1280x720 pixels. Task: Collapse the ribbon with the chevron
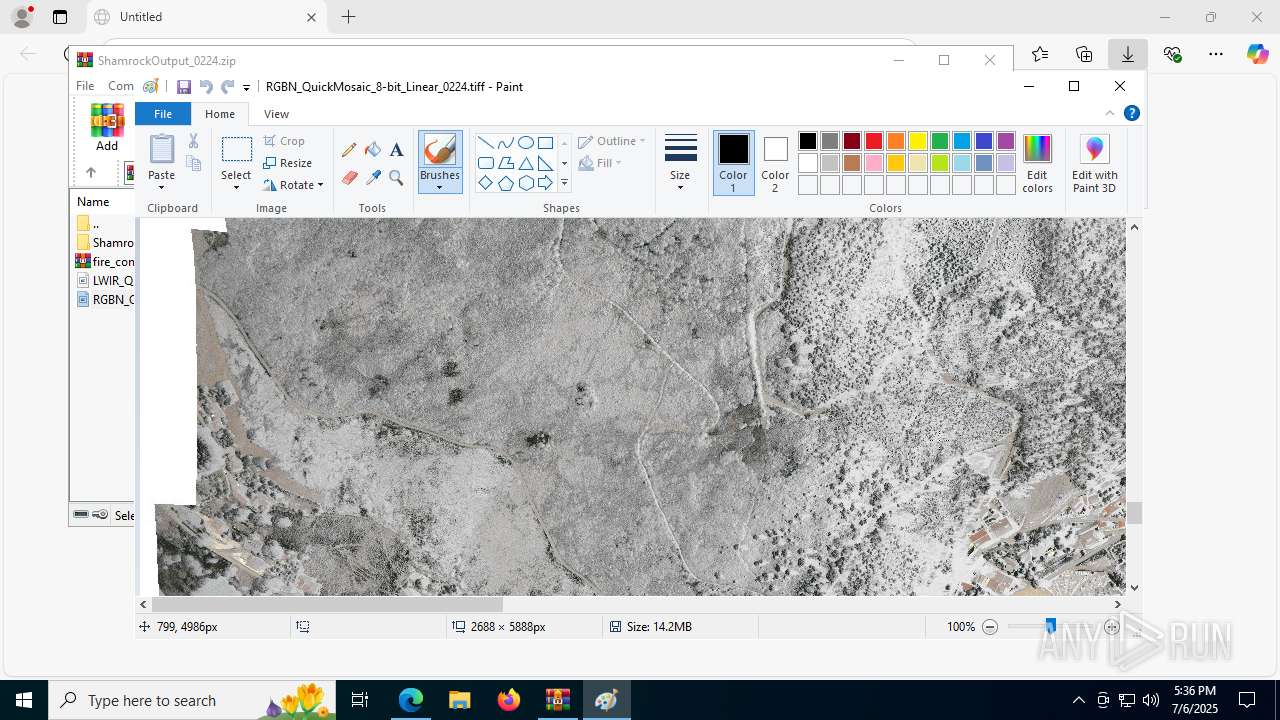click(x=1110, y=113)
